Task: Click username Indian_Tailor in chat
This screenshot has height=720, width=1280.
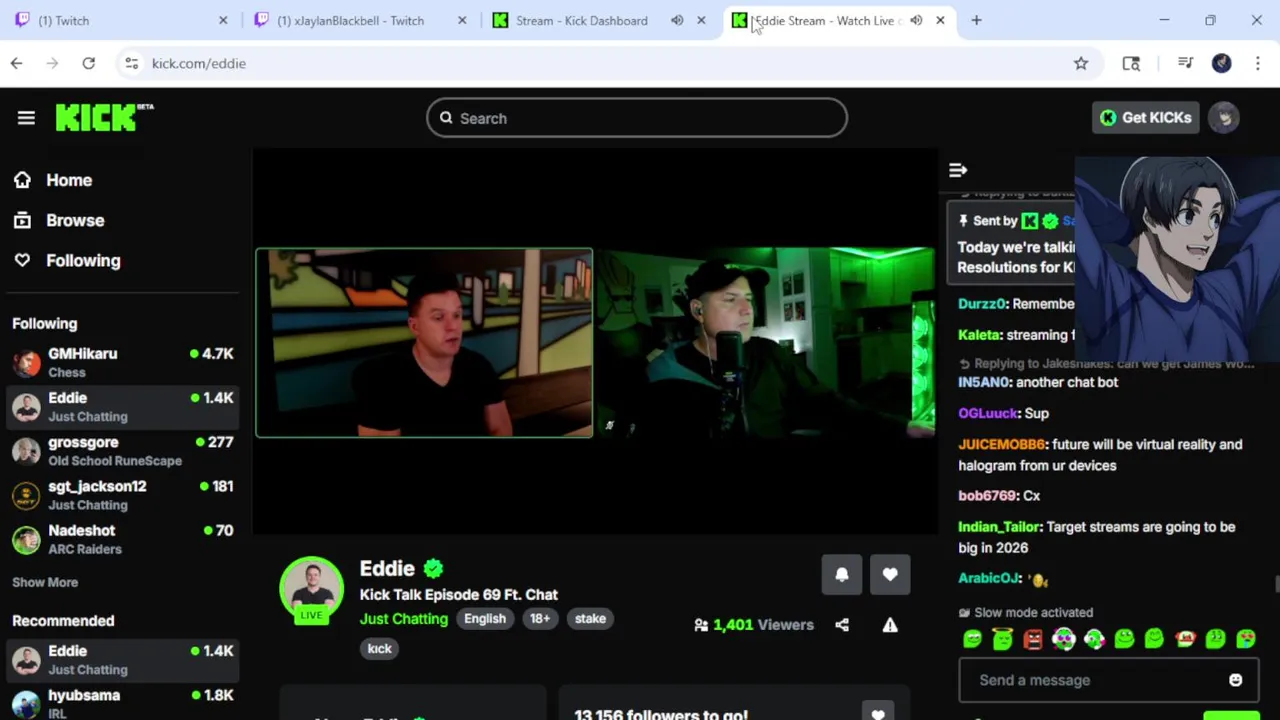Action: pos(999,527)
